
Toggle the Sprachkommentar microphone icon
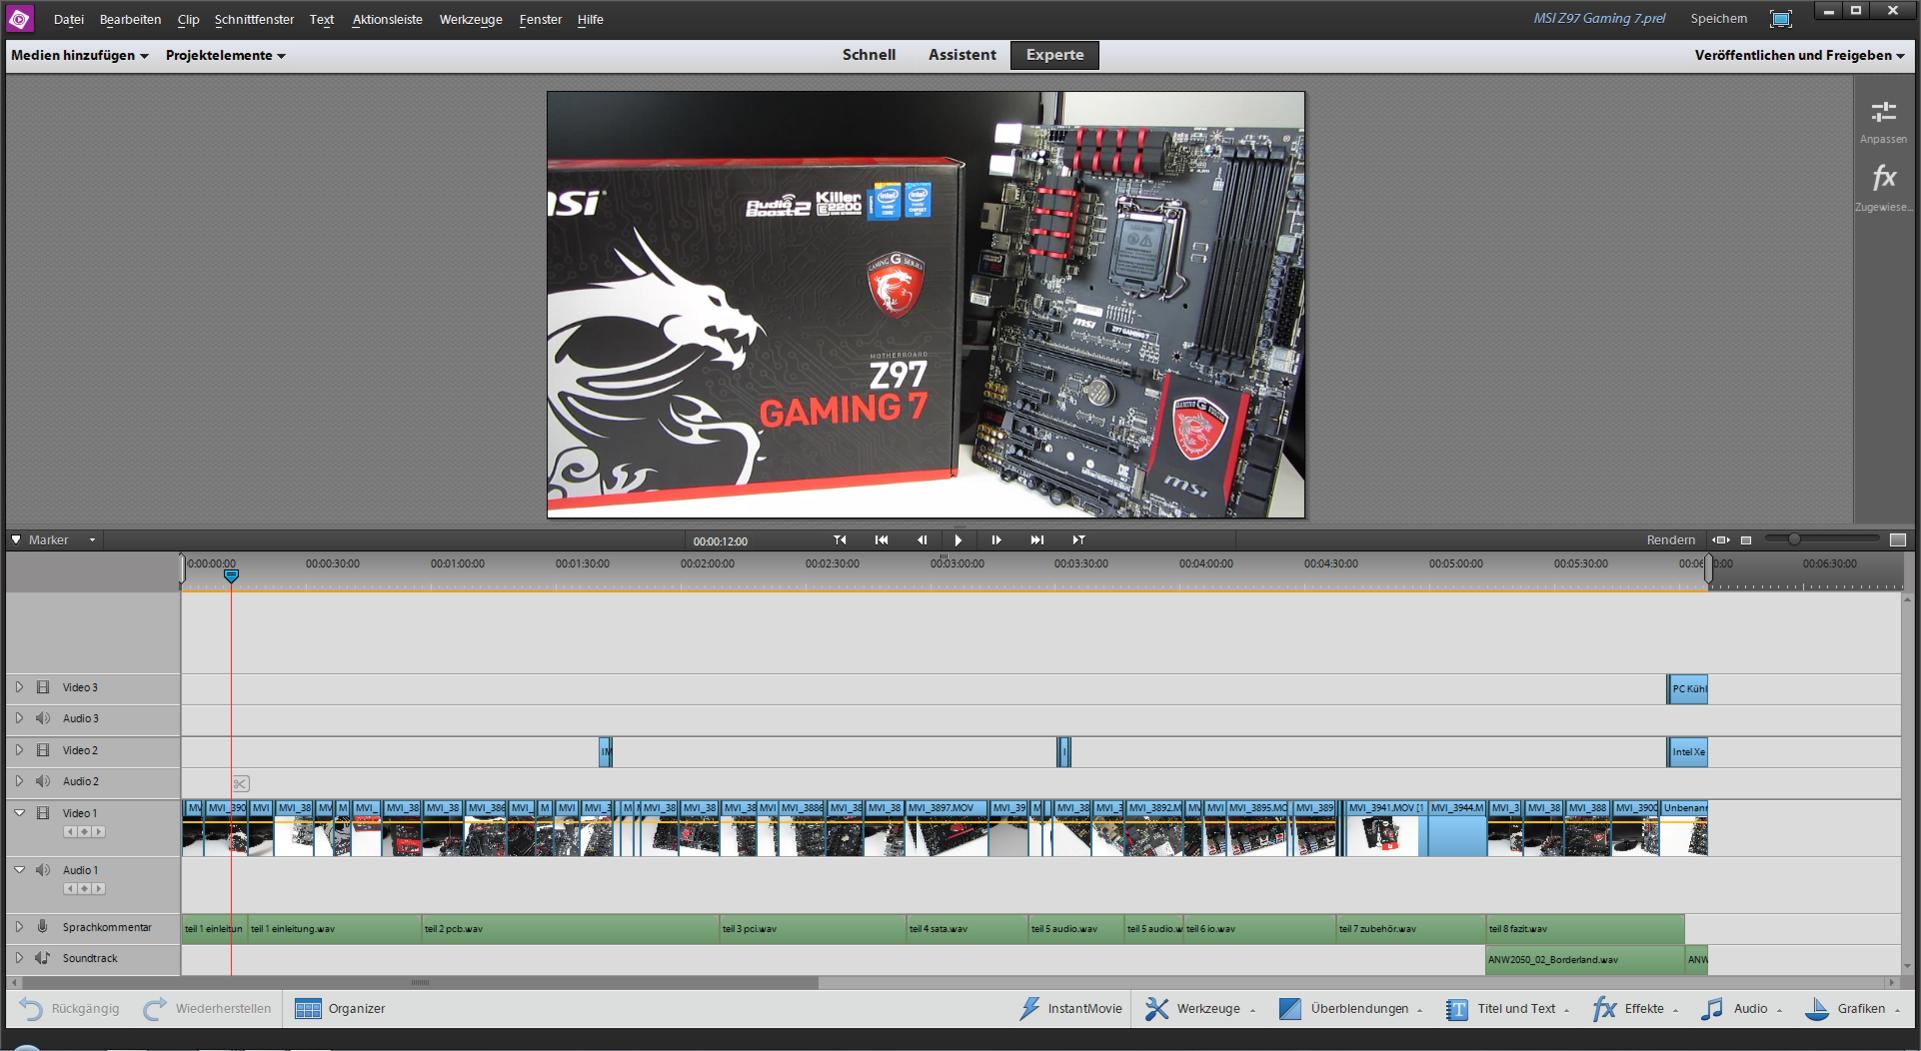click(x=43, y=927)
